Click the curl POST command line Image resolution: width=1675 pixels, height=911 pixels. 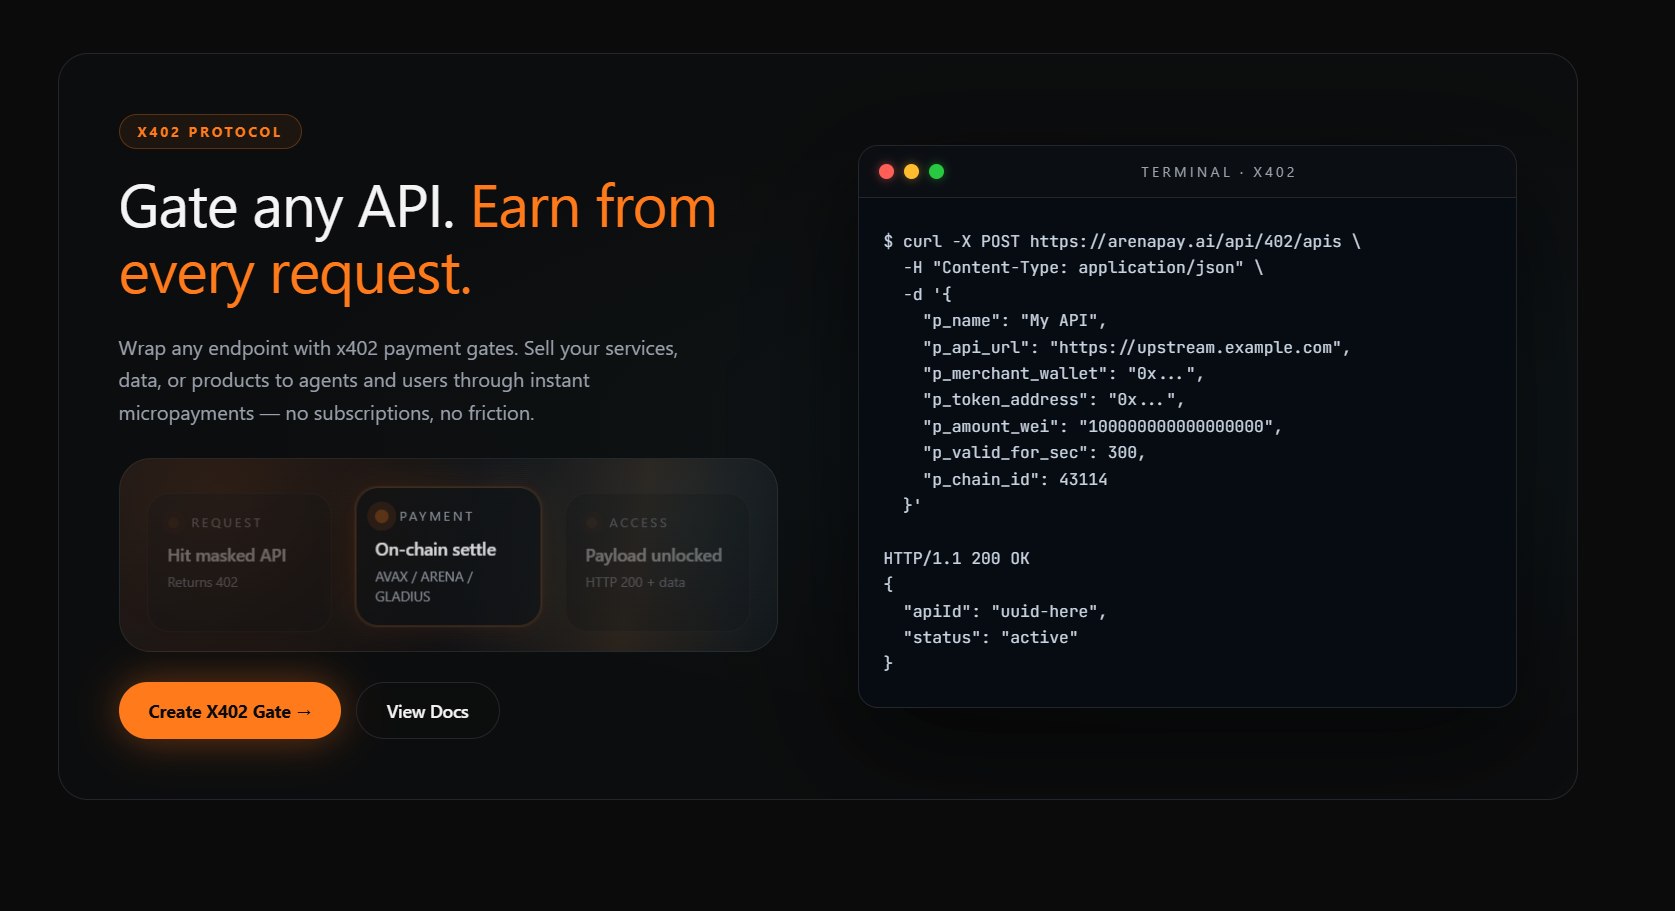(x=1122, y=241)
